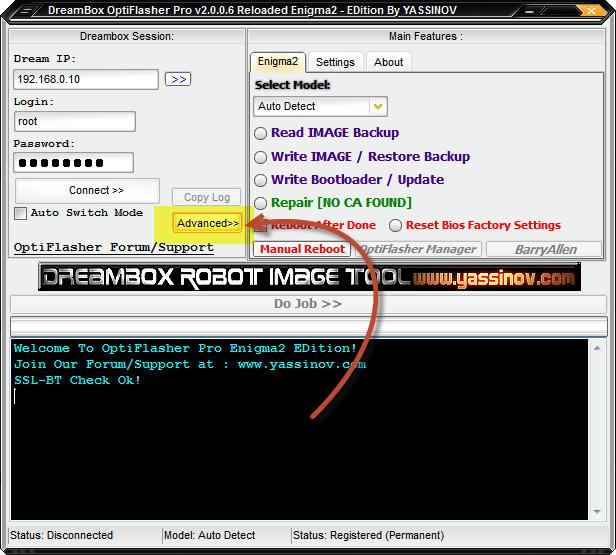Viewport: 616px width, 555px height.
Task: Open the OptiFlasher Forum/Support link
Action: 114,247
